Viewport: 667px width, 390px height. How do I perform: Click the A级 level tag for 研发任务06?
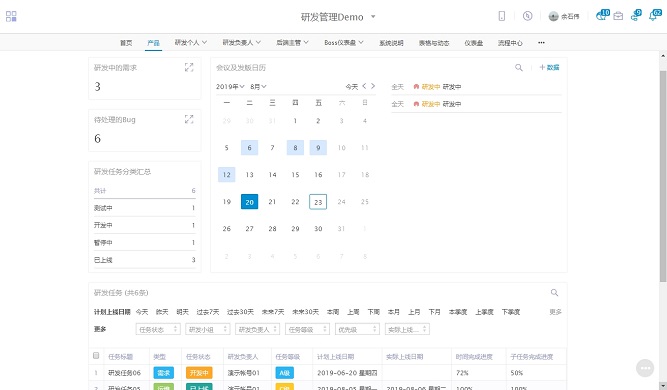pos(285,373)
